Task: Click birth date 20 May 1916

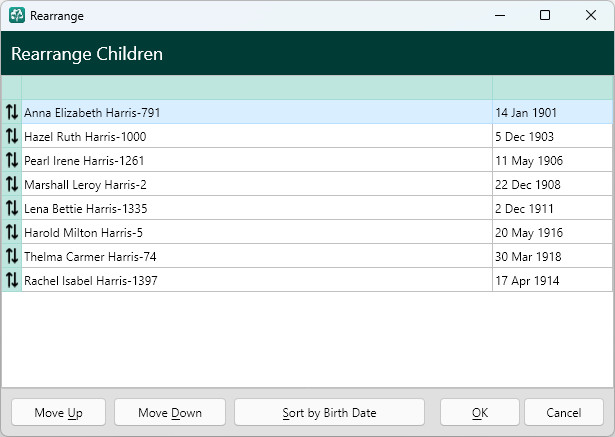Action: (529, 233)
